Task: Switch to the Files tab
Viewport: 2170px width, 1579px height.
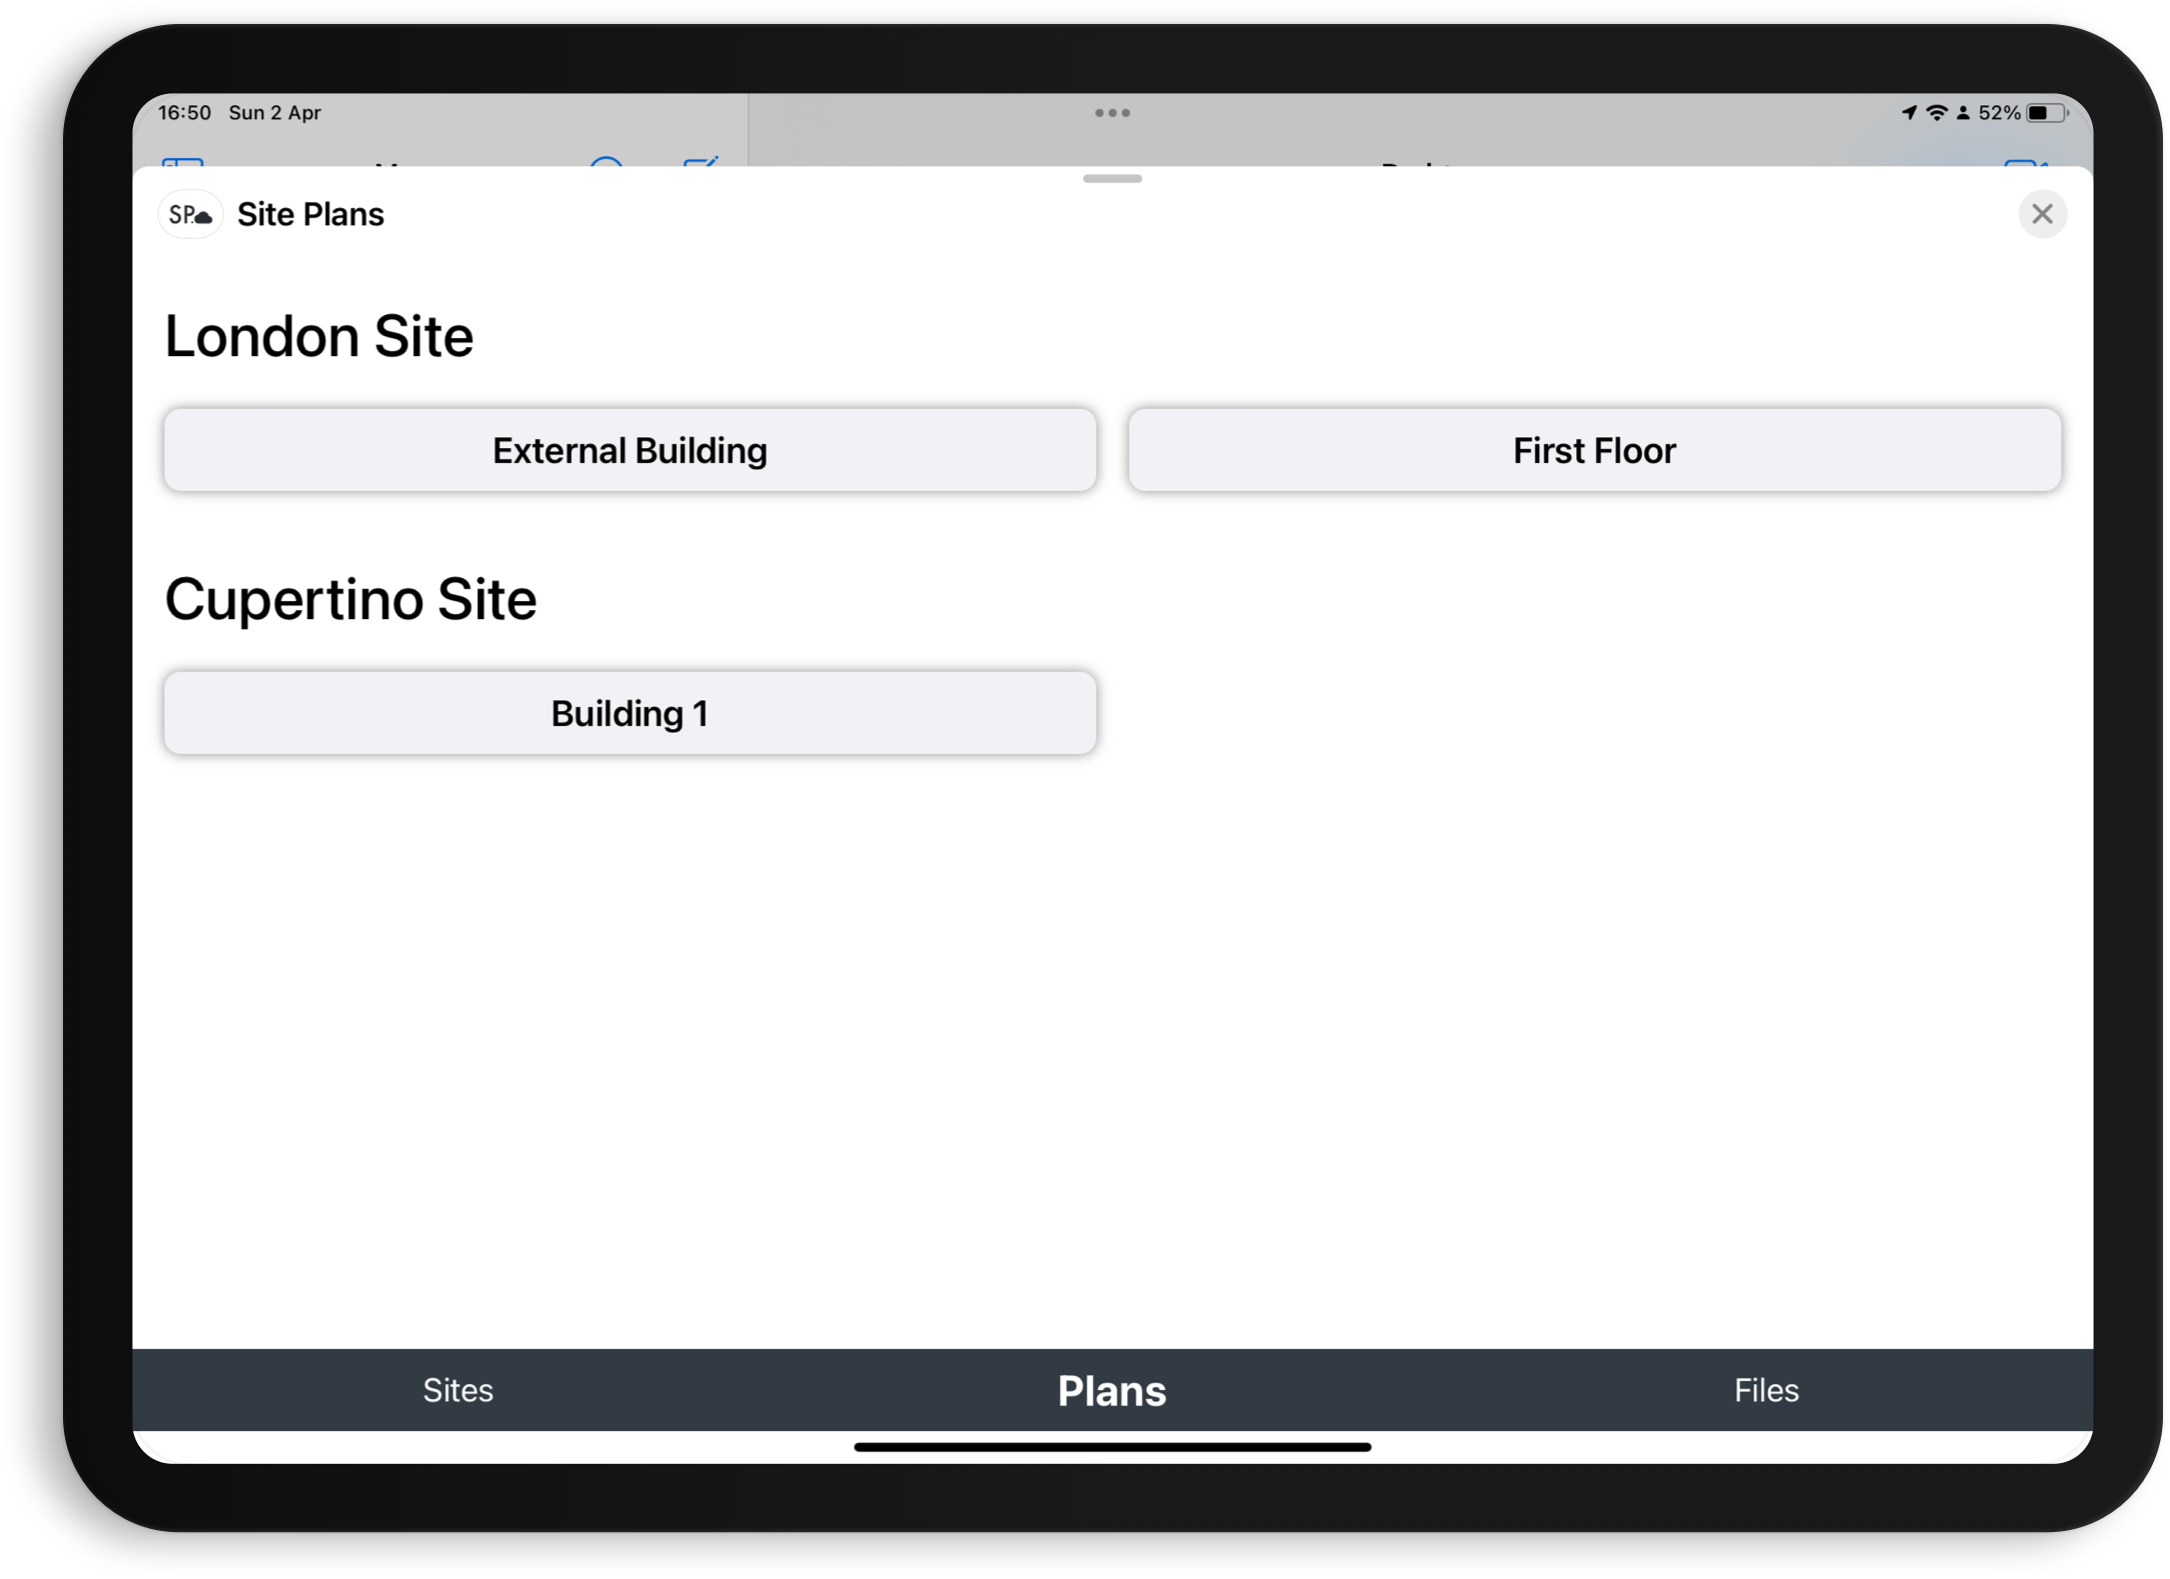Action: point(1766,1390)
